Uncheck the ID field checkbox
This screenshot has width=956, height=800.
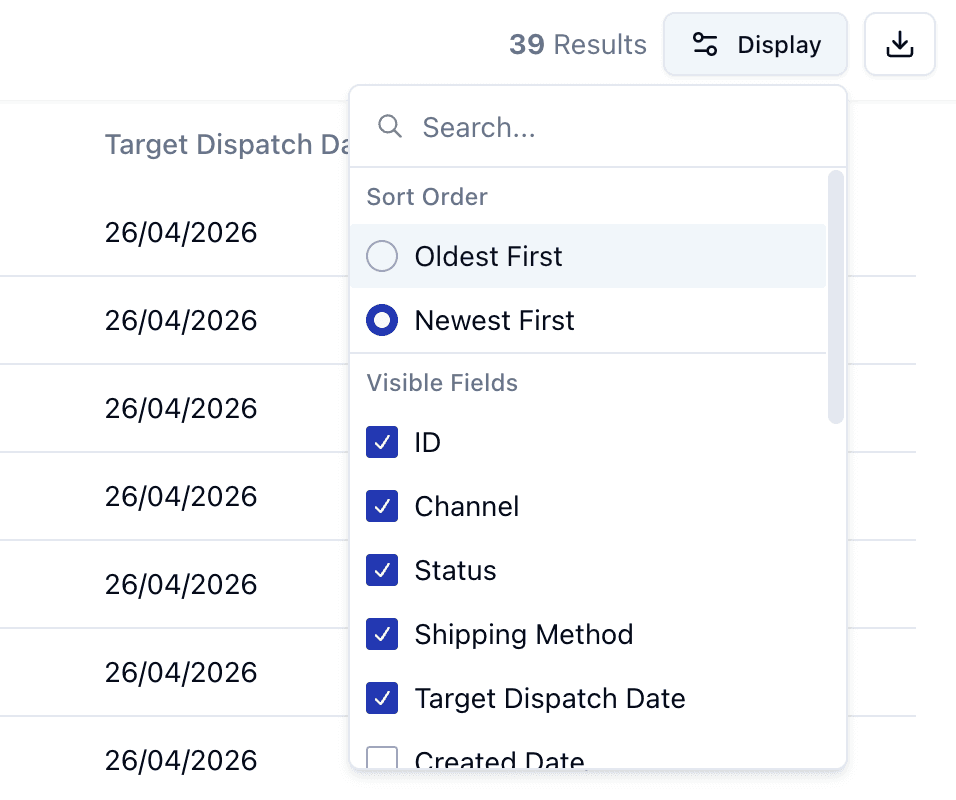click(382, 442)
